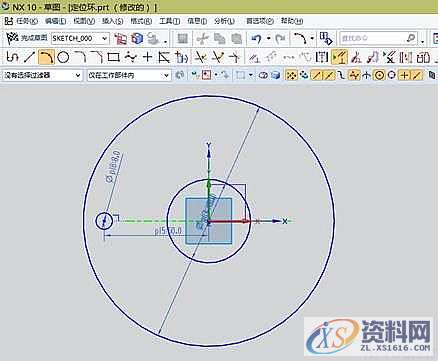
Task: Toggle the Enable Snap Point option
Action: [292, 75]
